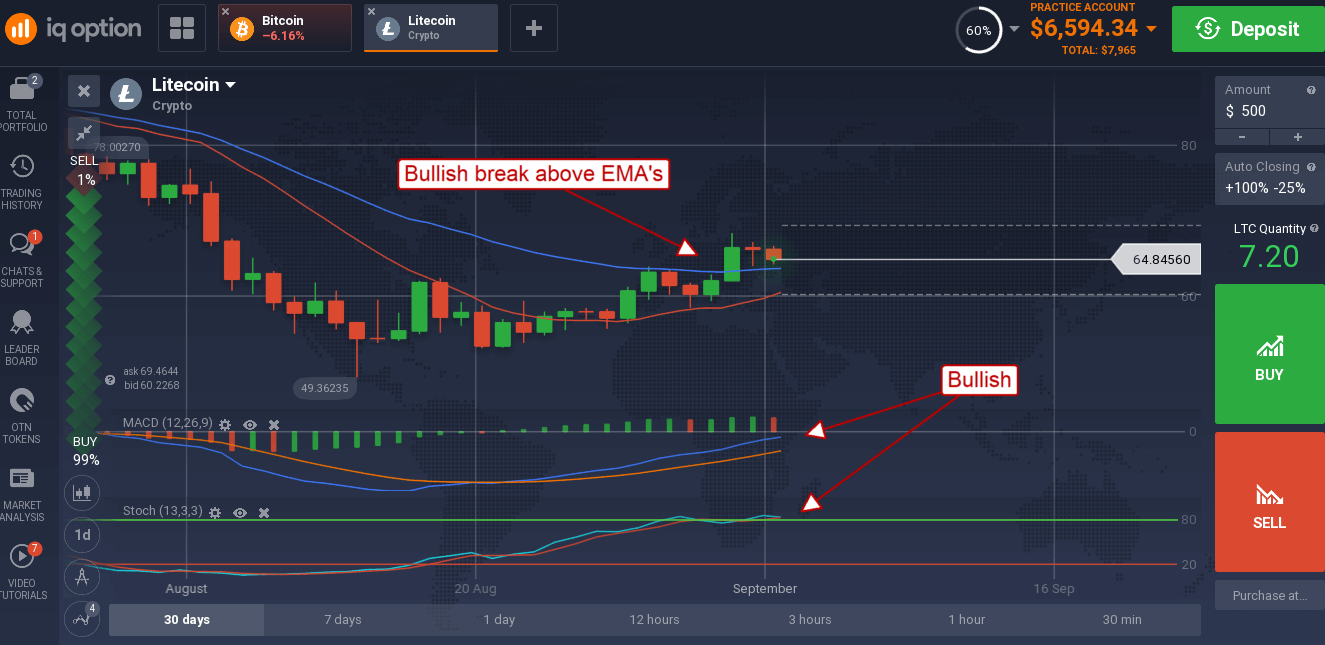
Task: Click the large red SELL button
Action: pyautogui.click(x=1270, y=502)
